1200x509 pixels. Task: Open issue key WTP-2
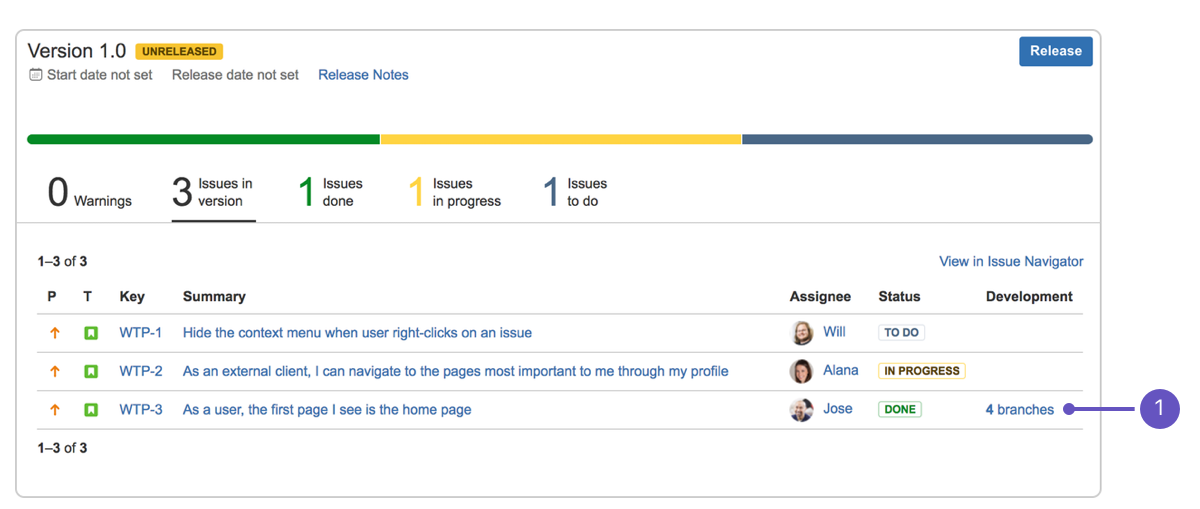coord(141,371)
